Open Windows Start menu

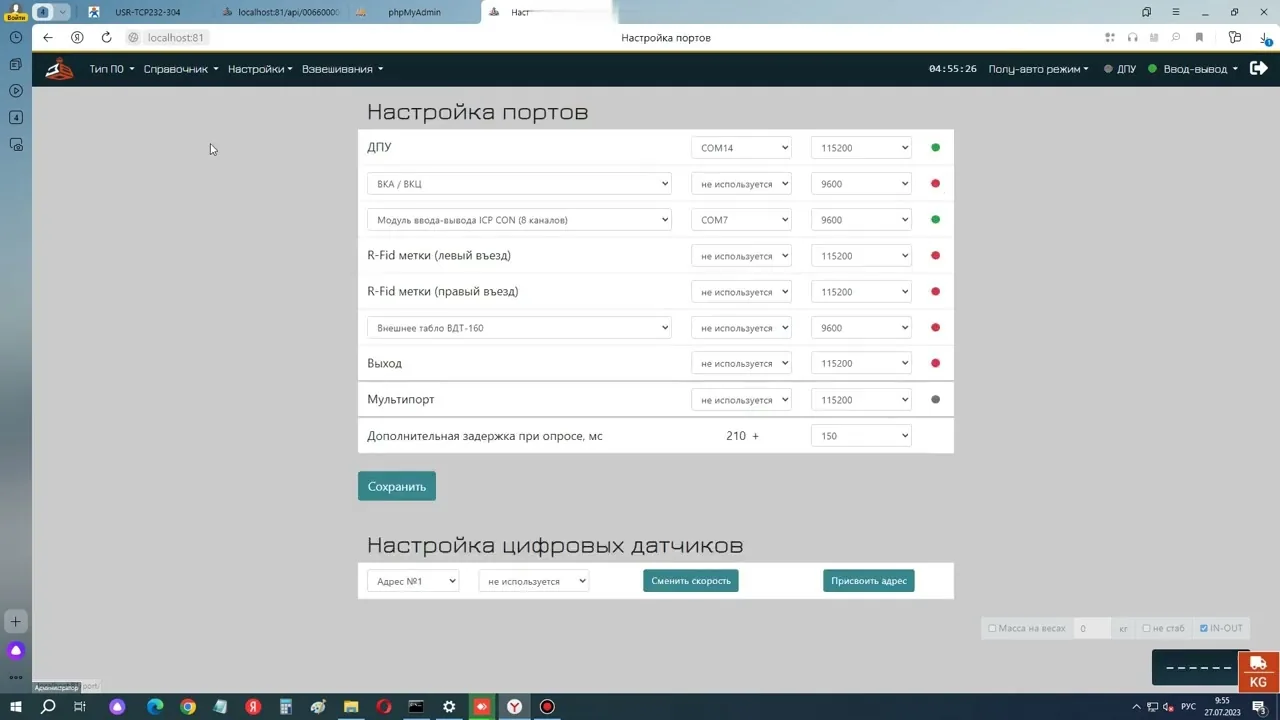pos(16,707)
